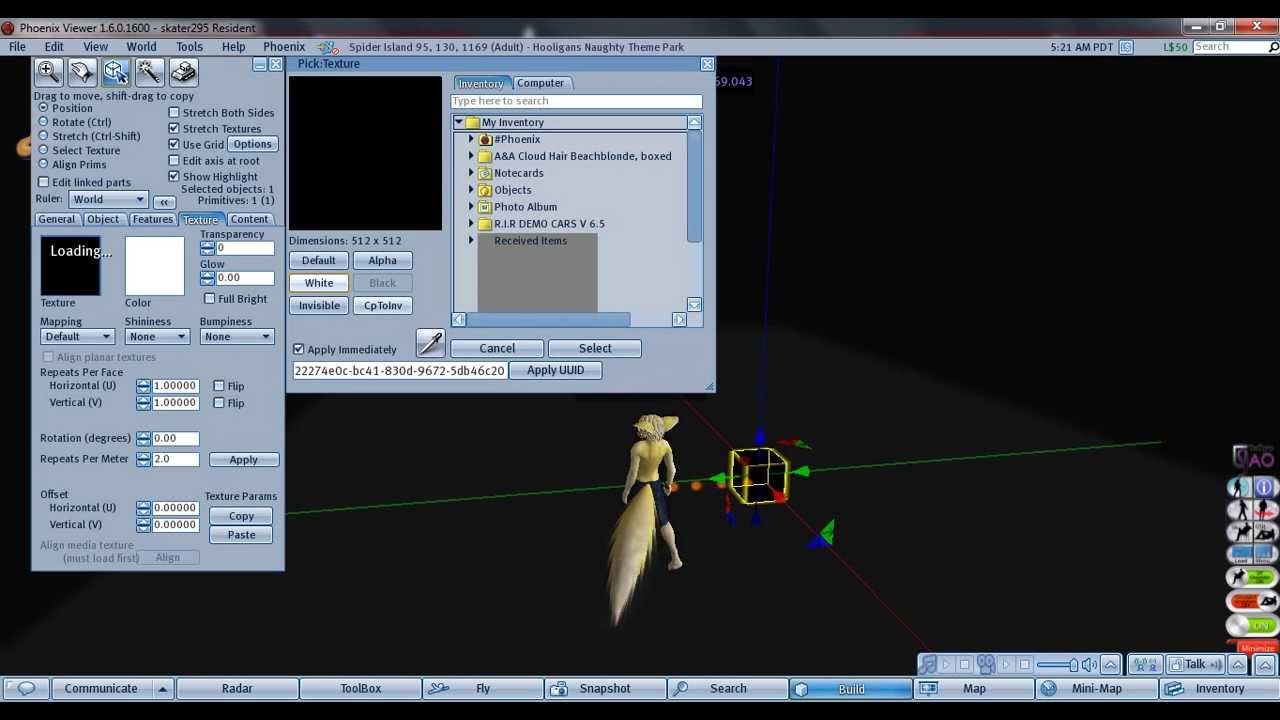Select the Create magic wand tool

[149, 71]
